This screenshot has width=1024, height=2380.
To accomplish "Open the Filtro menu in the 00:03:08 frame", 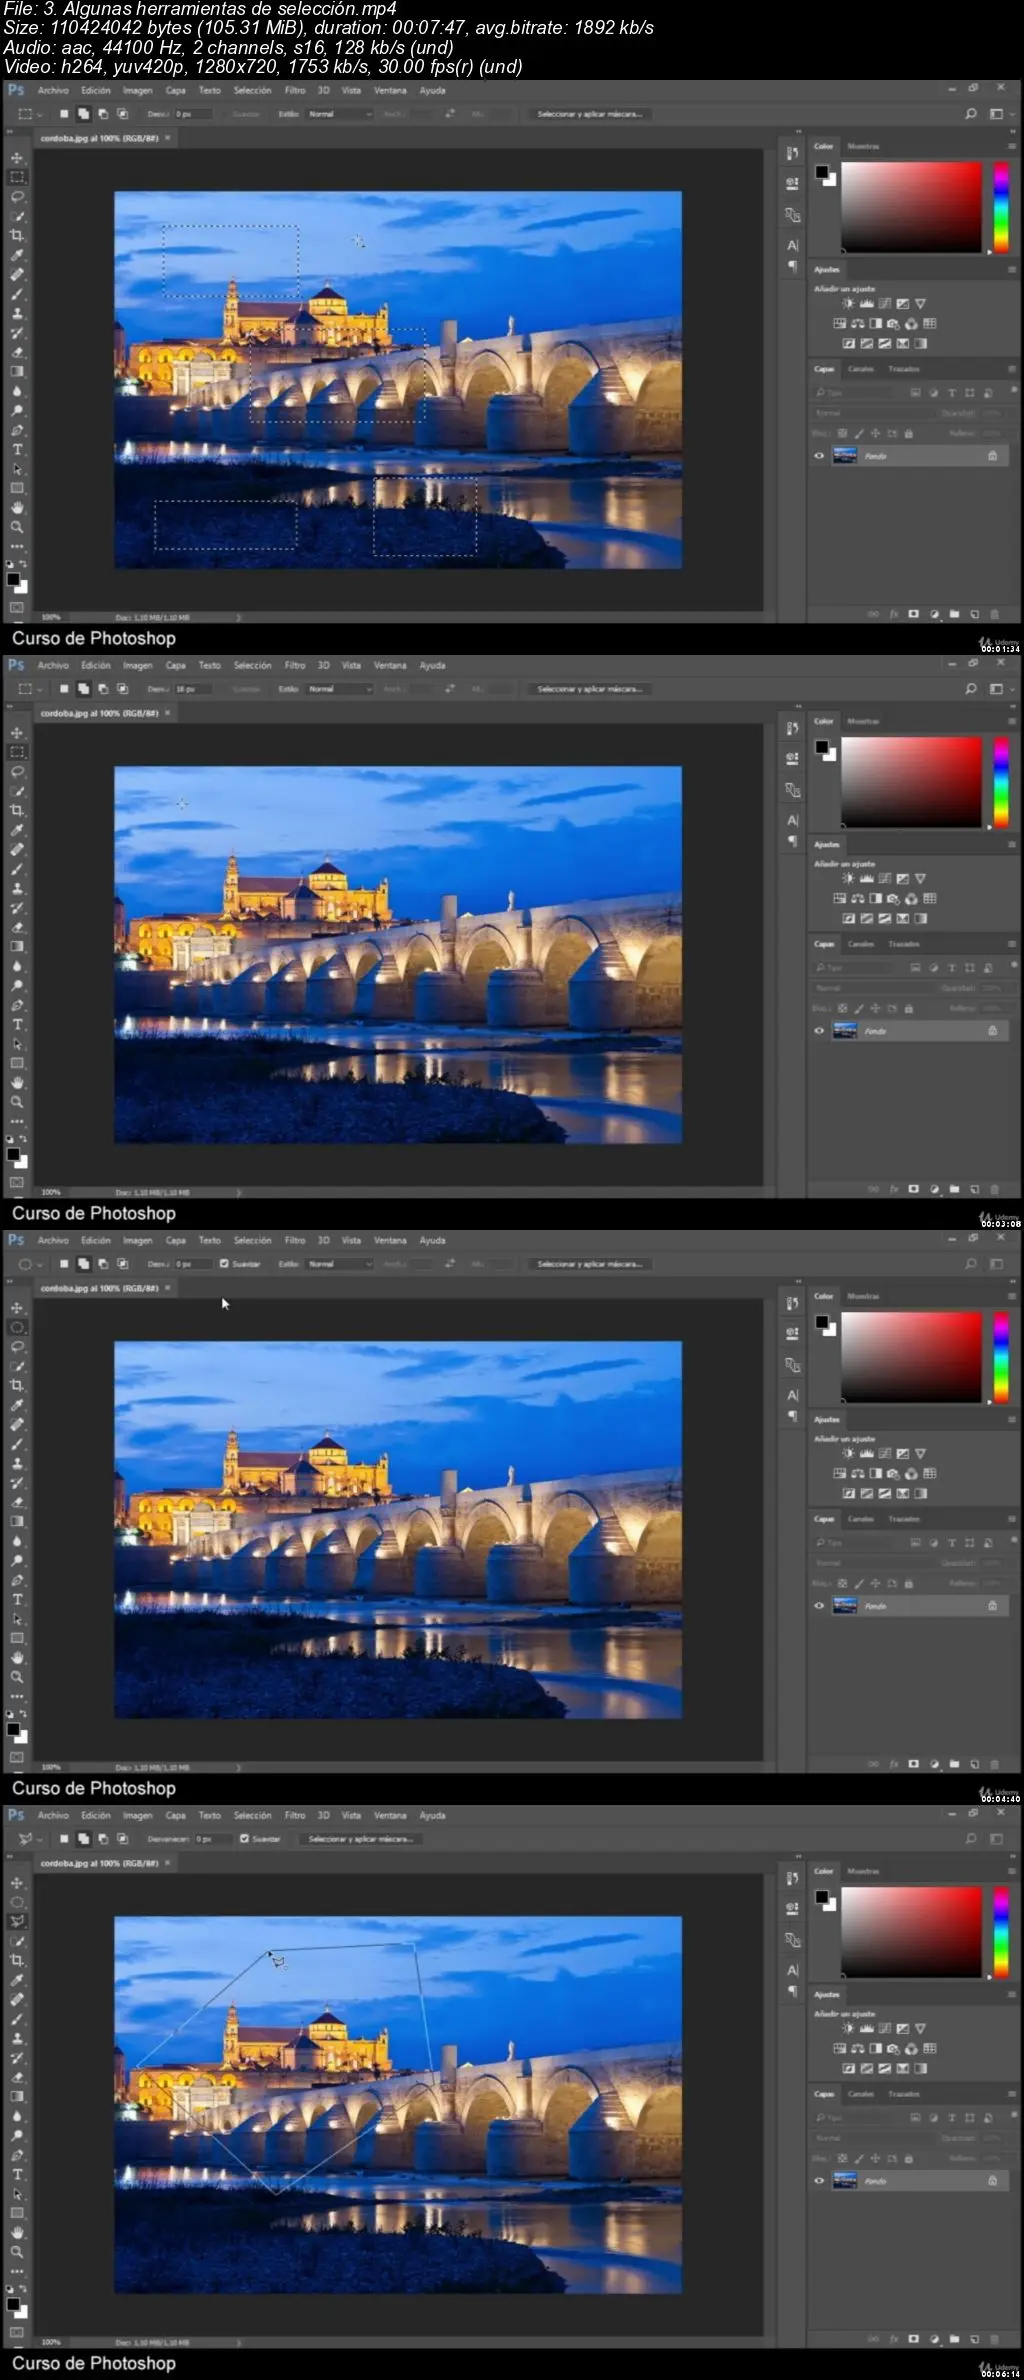I will [x=295, y=665].
